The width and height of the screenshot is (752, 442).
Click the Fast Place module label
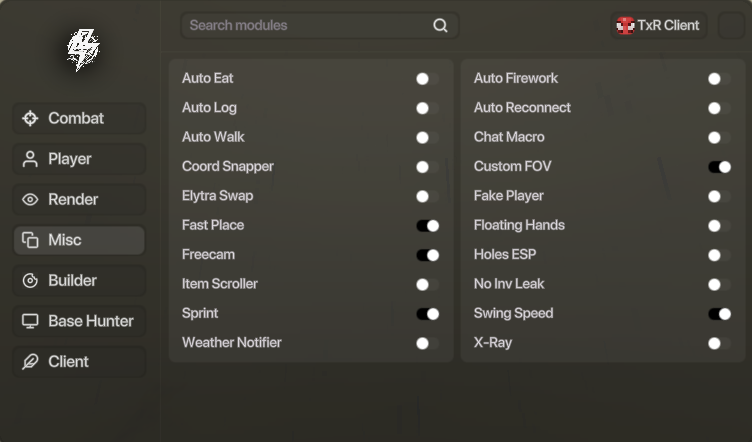click(x=213, y=225)
